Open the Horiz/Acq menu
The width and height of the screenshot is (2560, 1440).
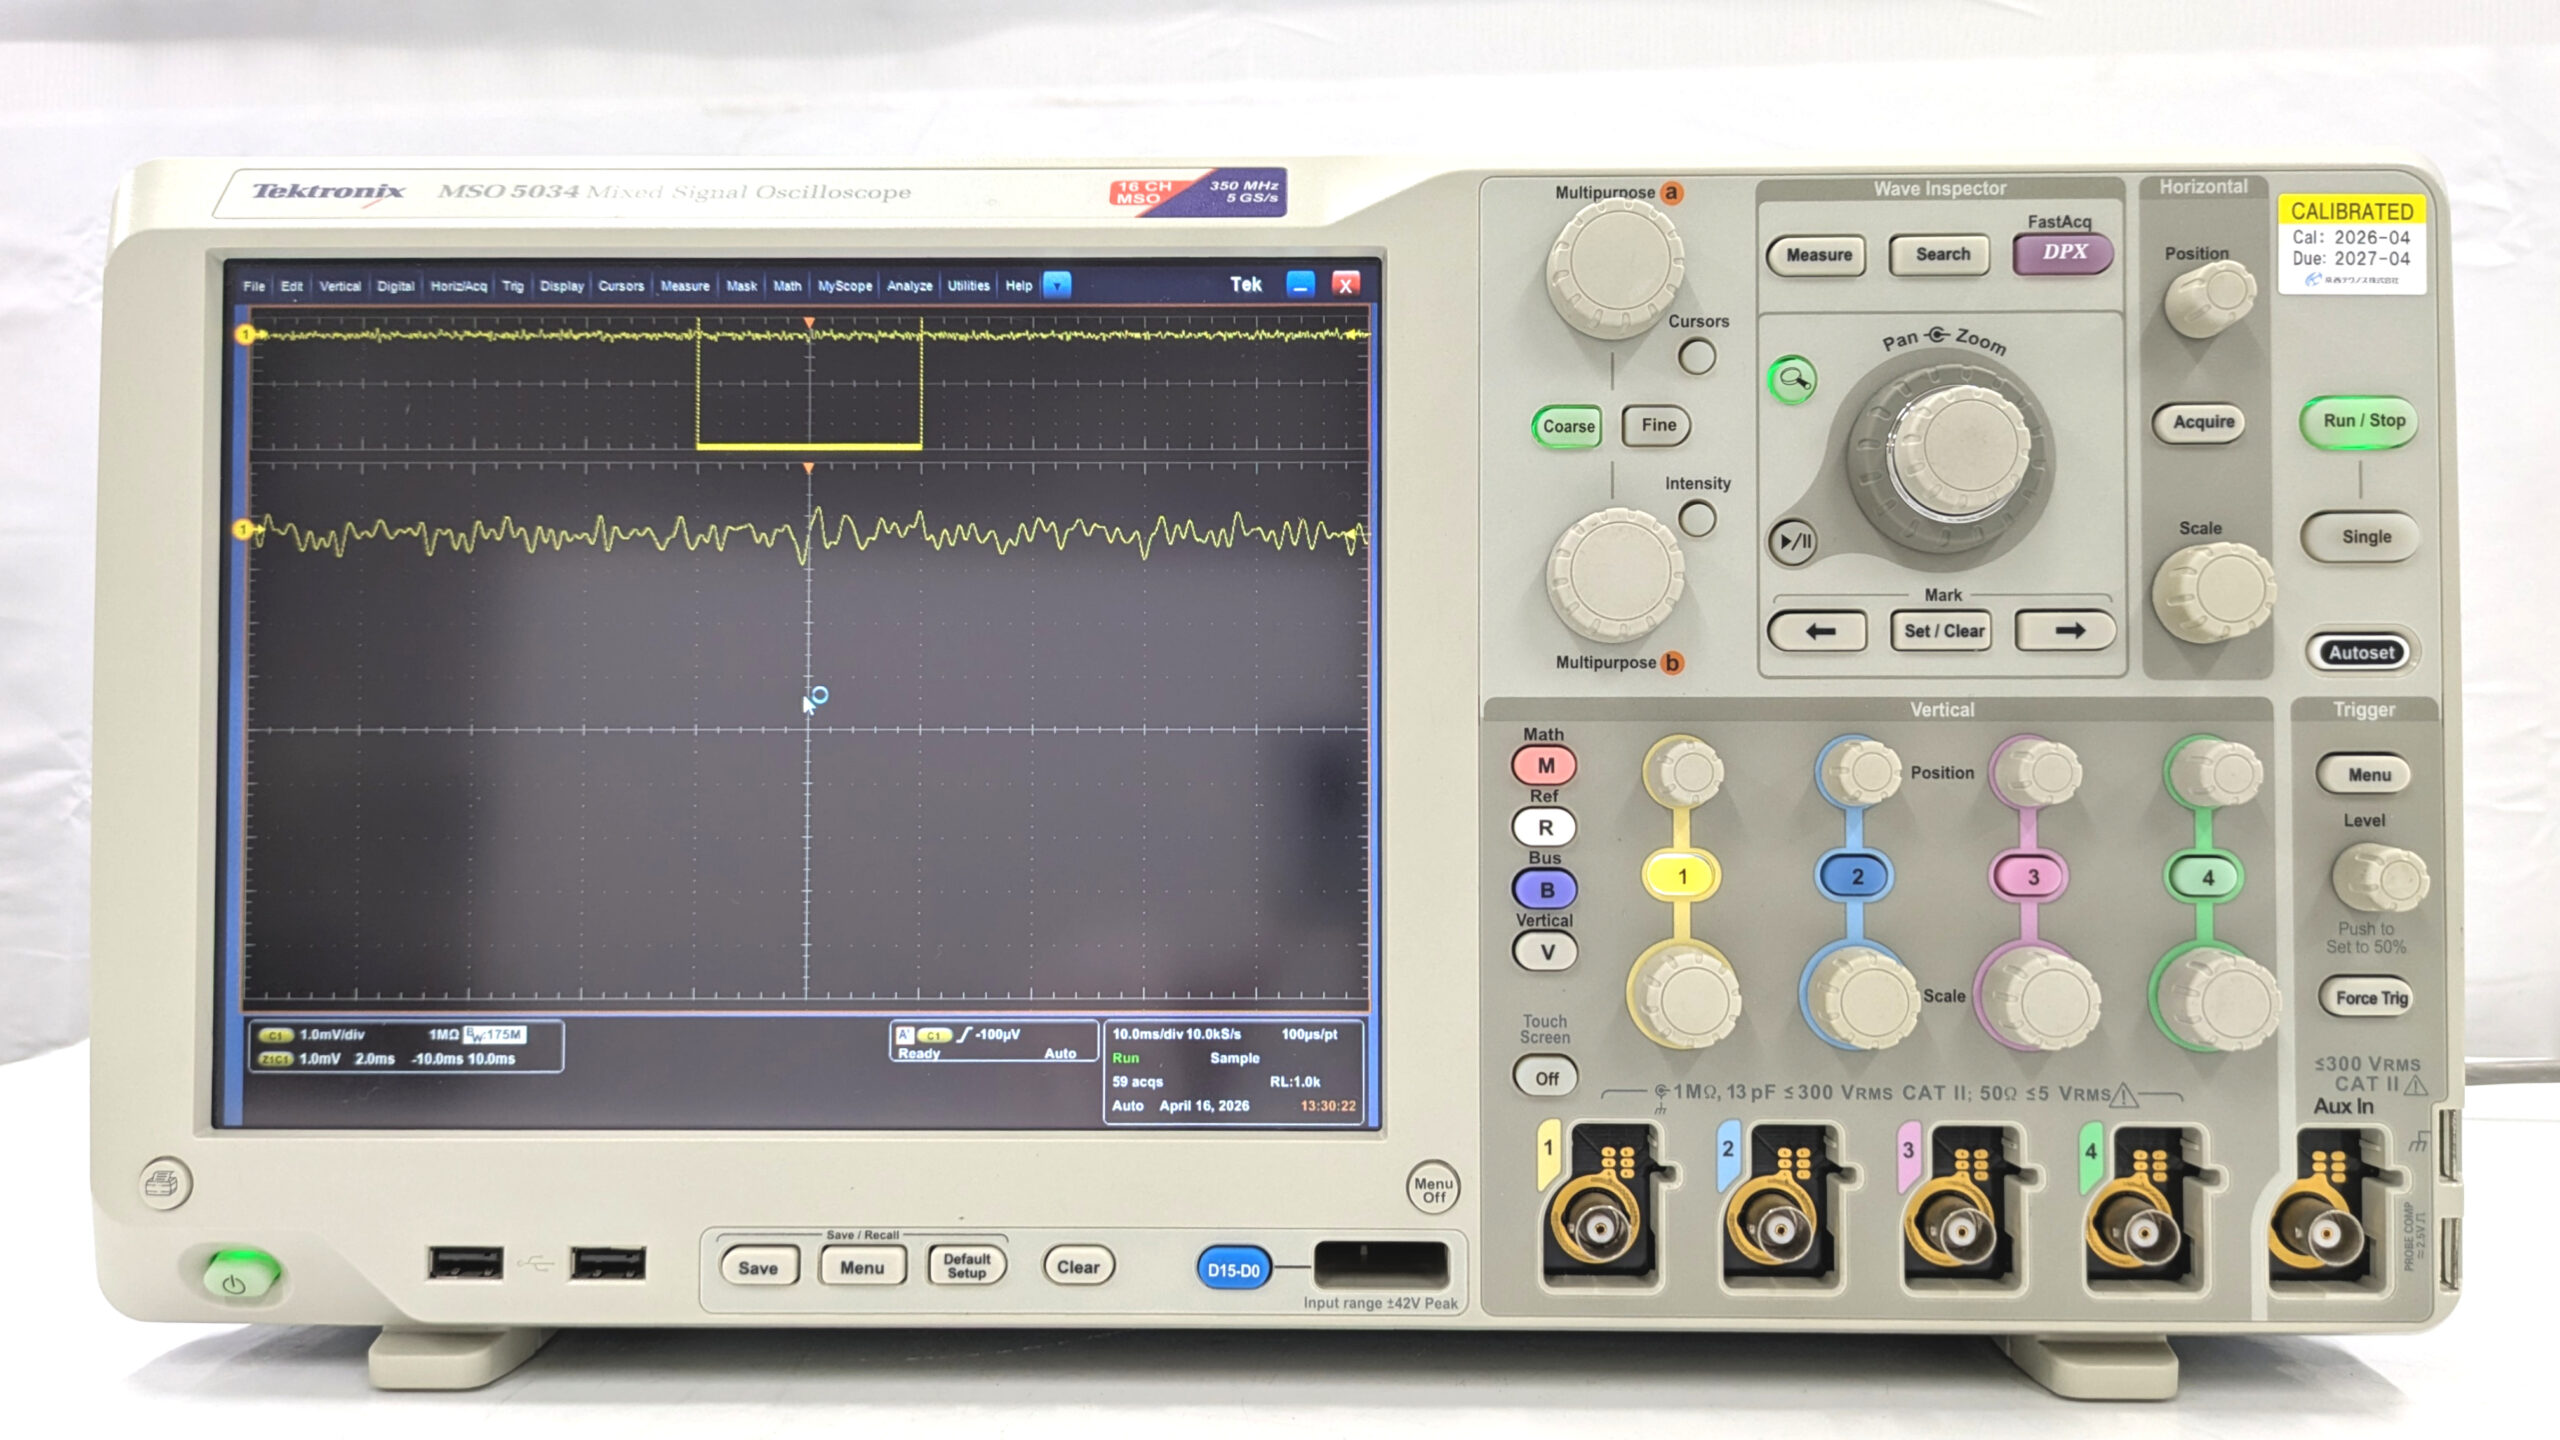459,286
